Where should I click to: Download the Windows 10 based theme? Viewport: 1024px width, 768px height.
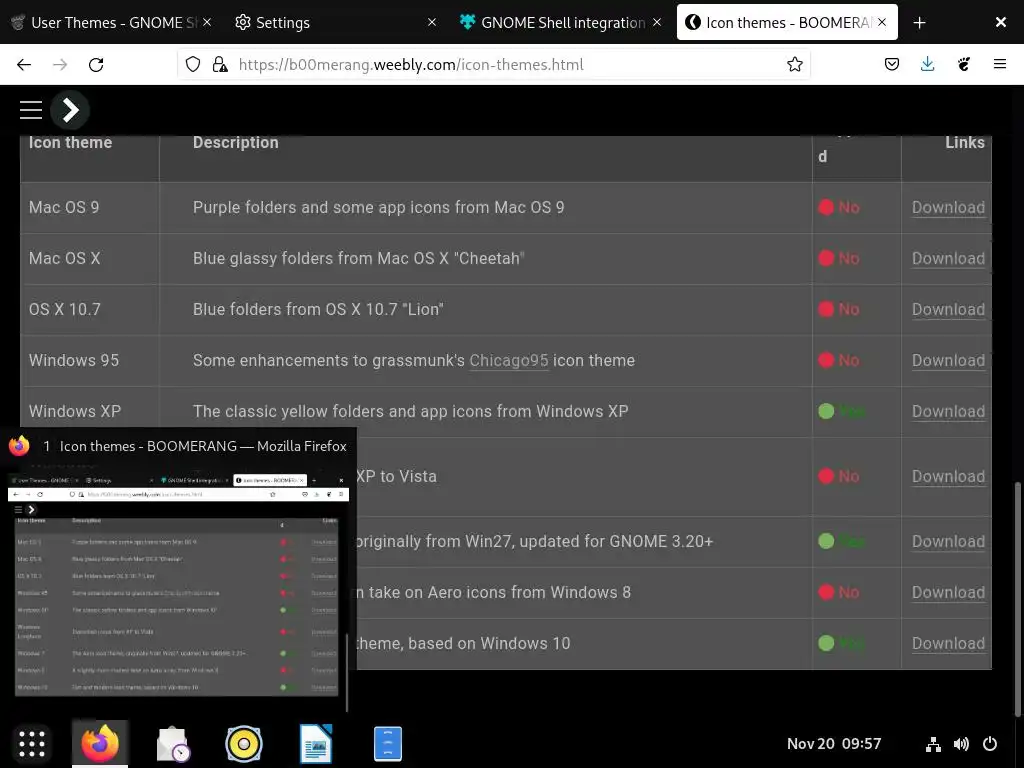948,644
